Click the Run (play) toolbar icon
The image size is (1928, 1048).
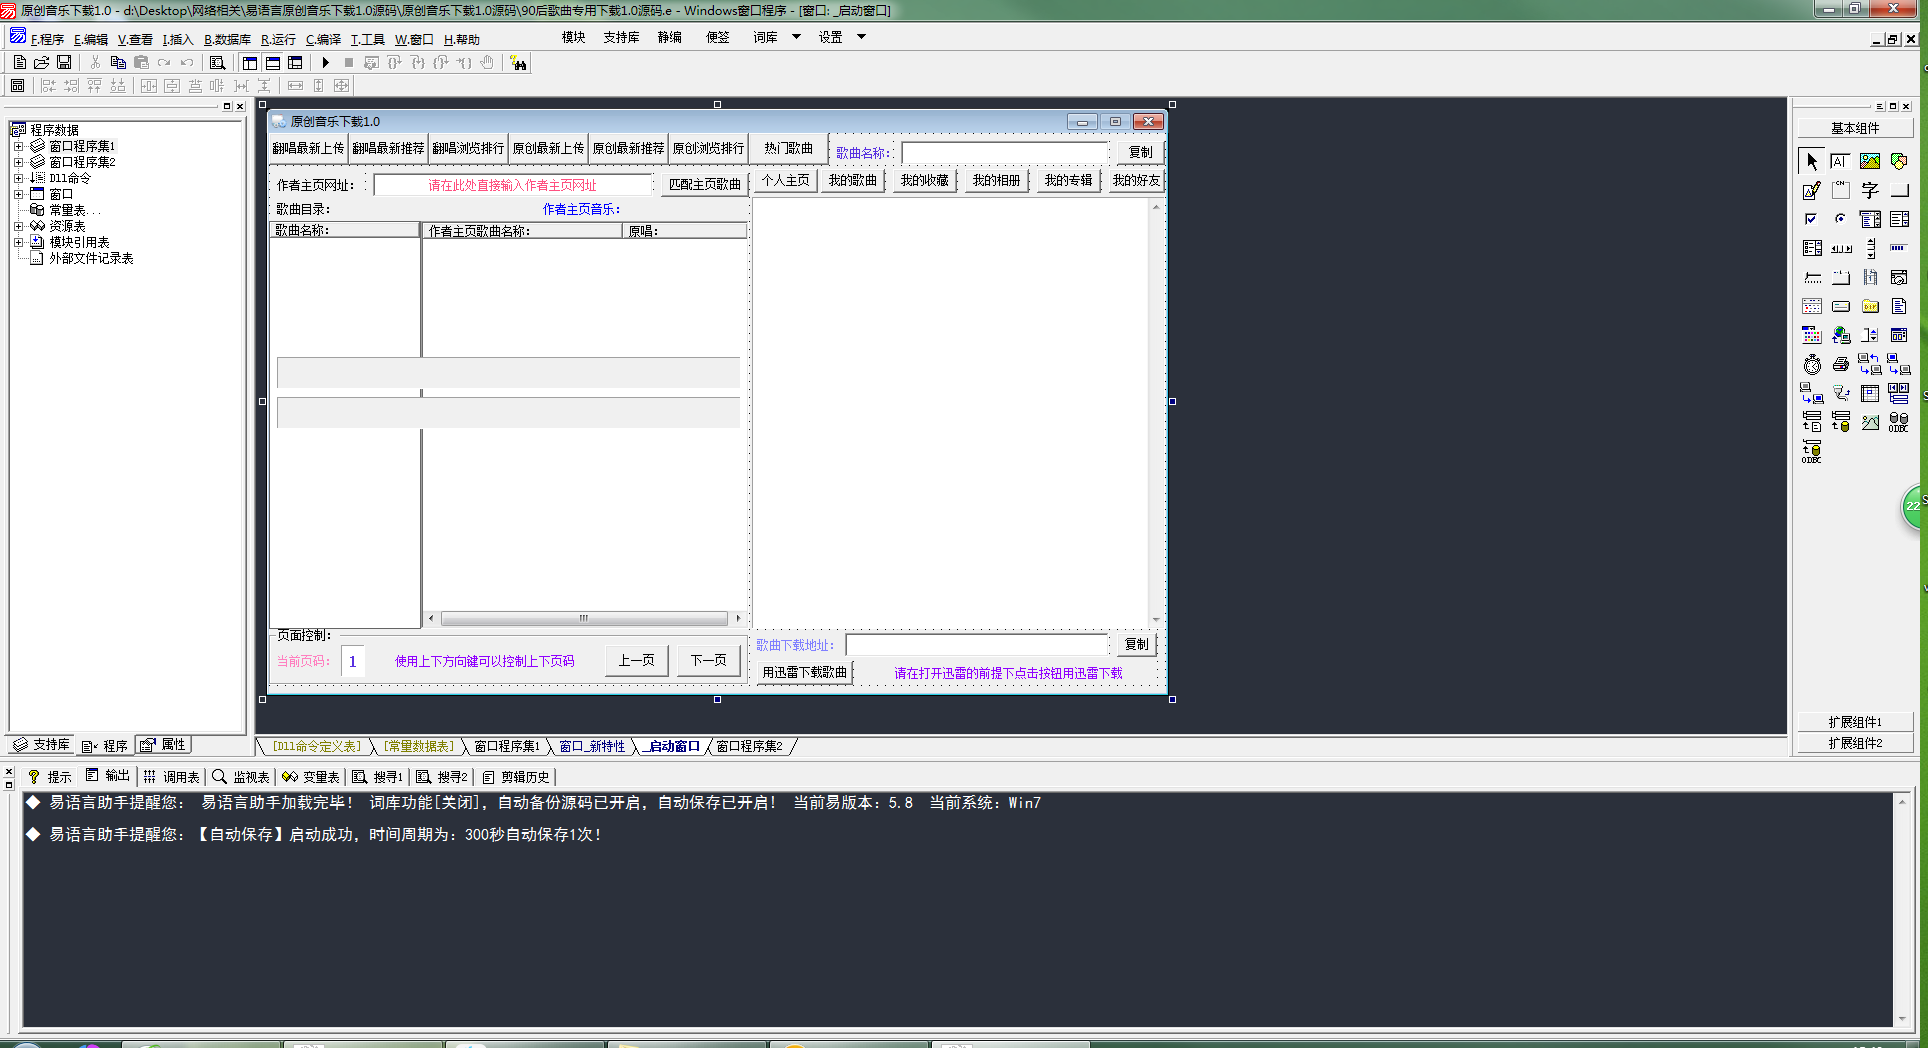coord(325,63)
